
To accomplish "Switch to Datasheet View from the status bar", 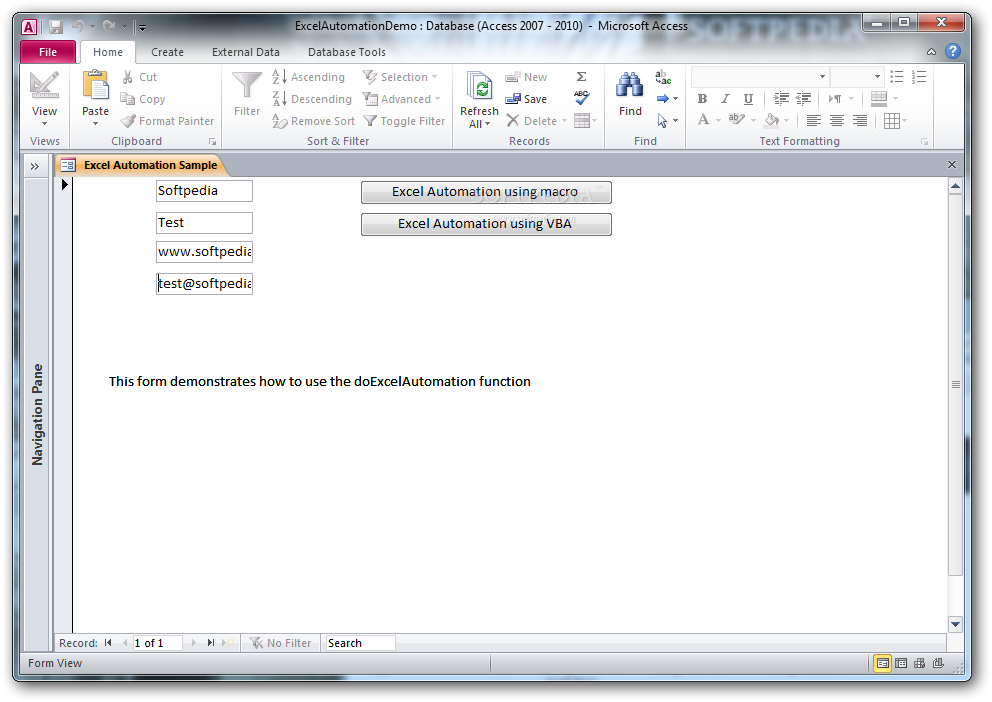I will 901,663.
